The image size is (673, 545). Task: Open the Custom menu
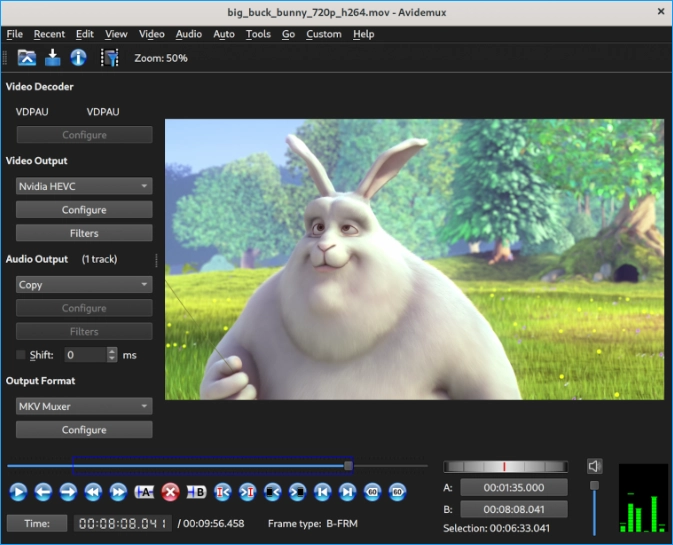pyautogui.click(x=324, y=34)
